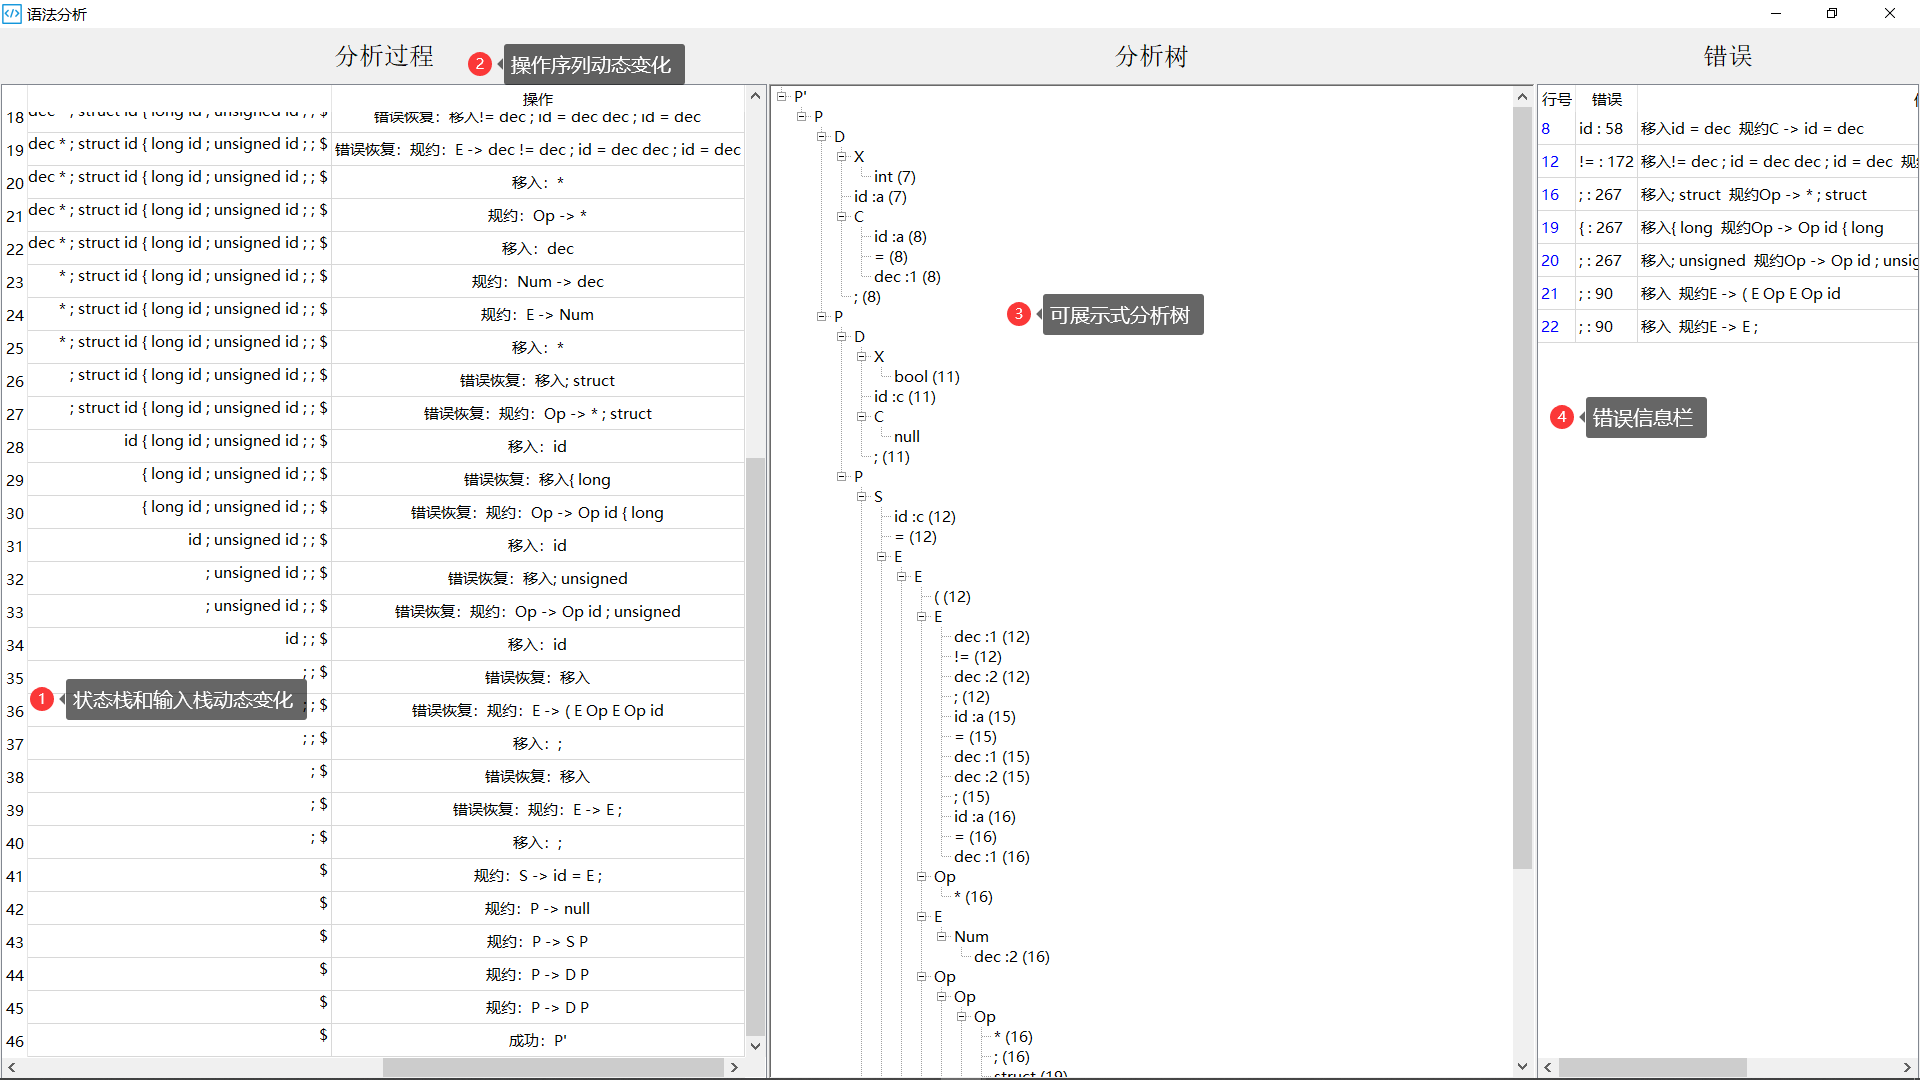Collapse the X node containing int (7)
The width and height of the screenshot is (1920, 1080).
pos(842,156)
